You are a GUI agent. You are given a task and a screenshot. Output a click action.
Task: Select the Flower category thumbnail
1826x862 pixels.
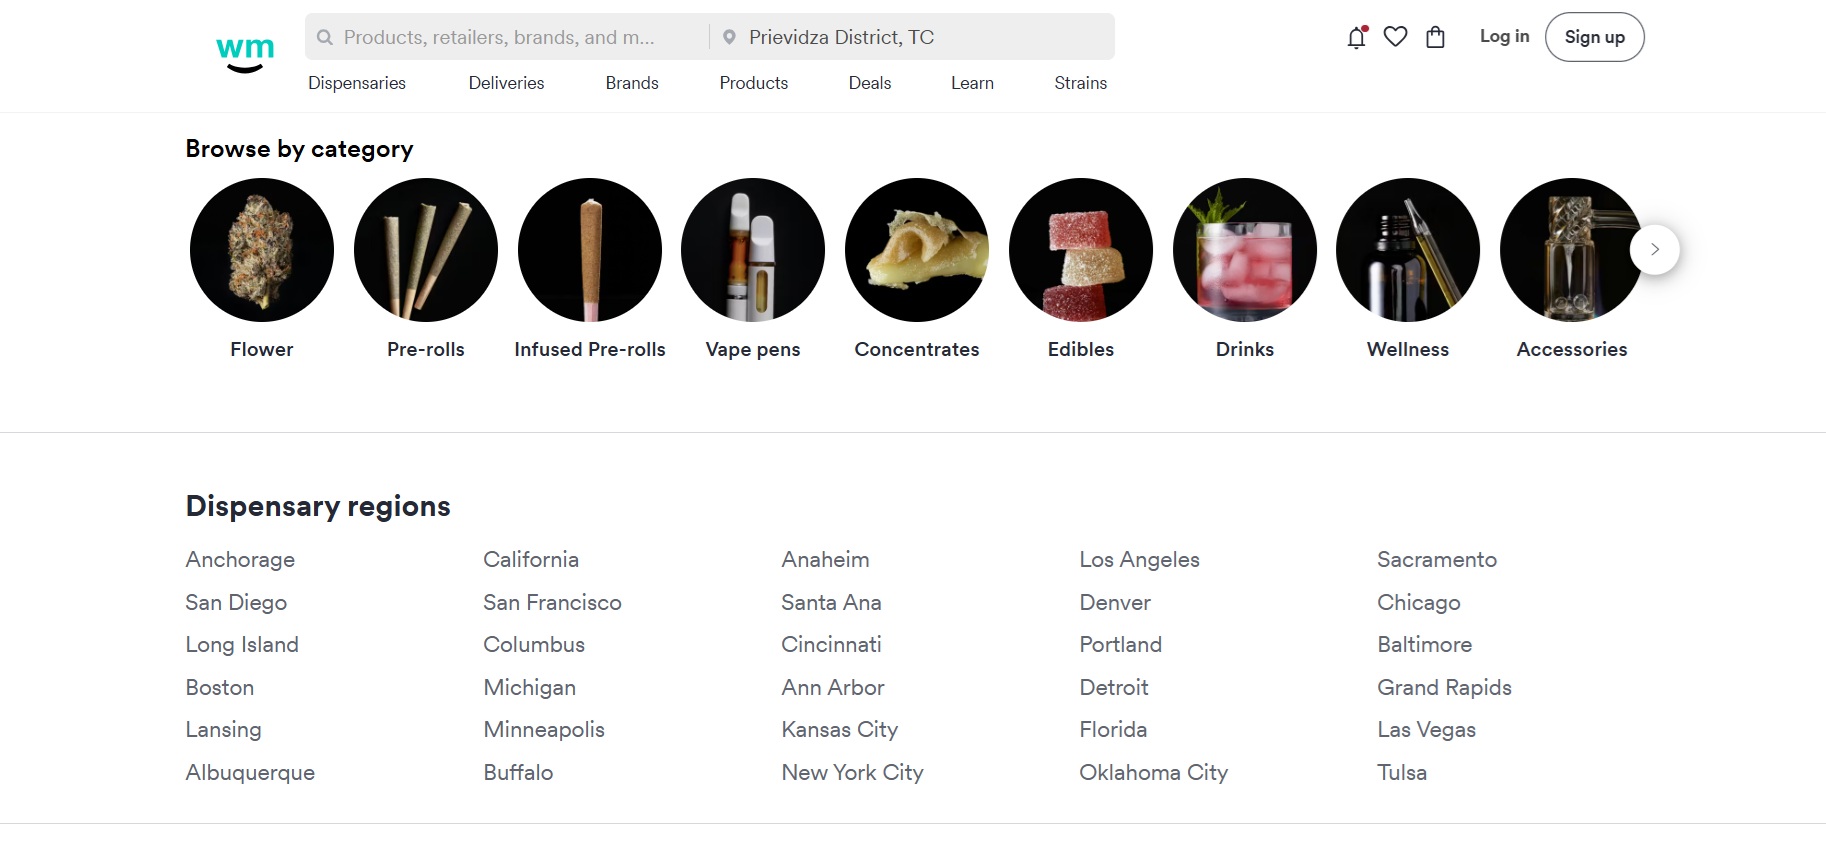click(x=261, y=249)
